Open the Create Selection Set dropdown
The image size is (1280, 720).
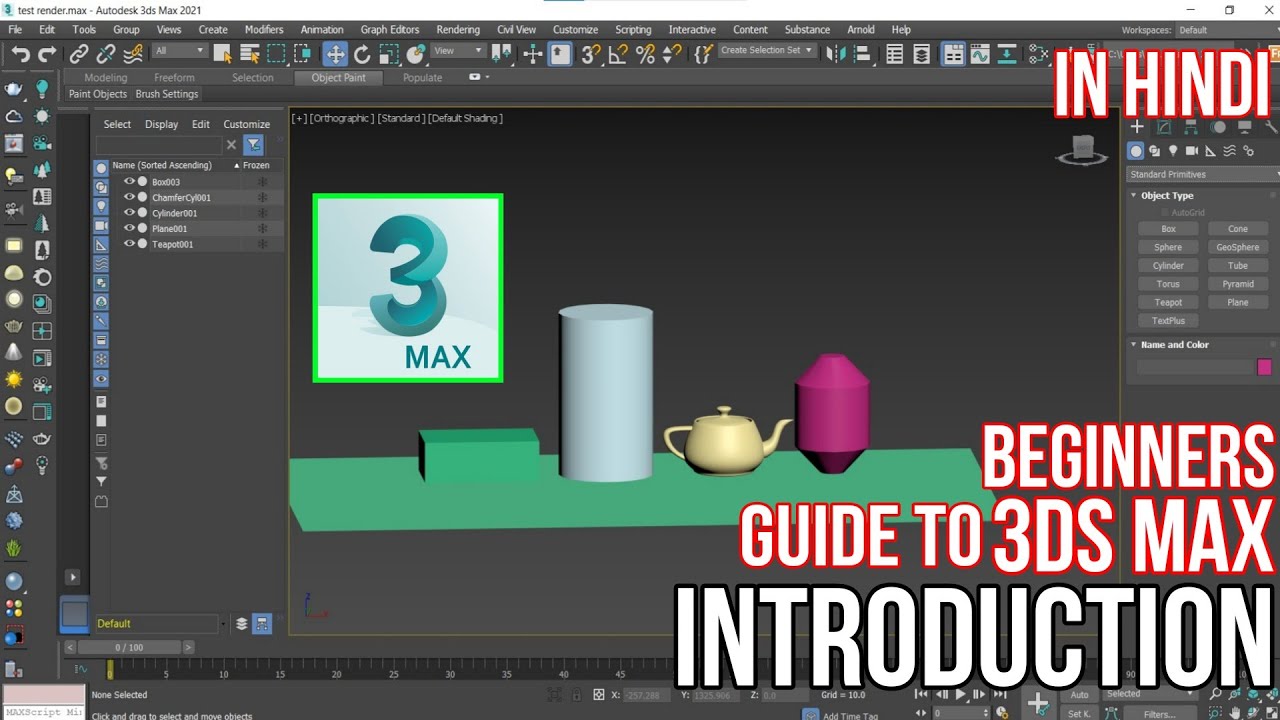[x=768, y=50]
